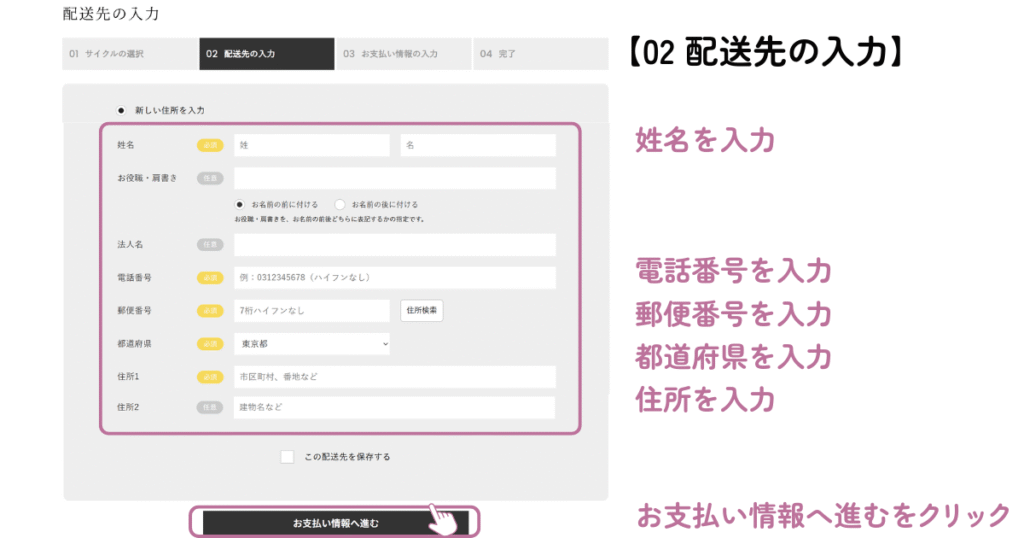This screenshot has height=538, width=1024.
Task: Jump to step 04 完了 tab
Action: pyautogui.click(x=541, y=54)
